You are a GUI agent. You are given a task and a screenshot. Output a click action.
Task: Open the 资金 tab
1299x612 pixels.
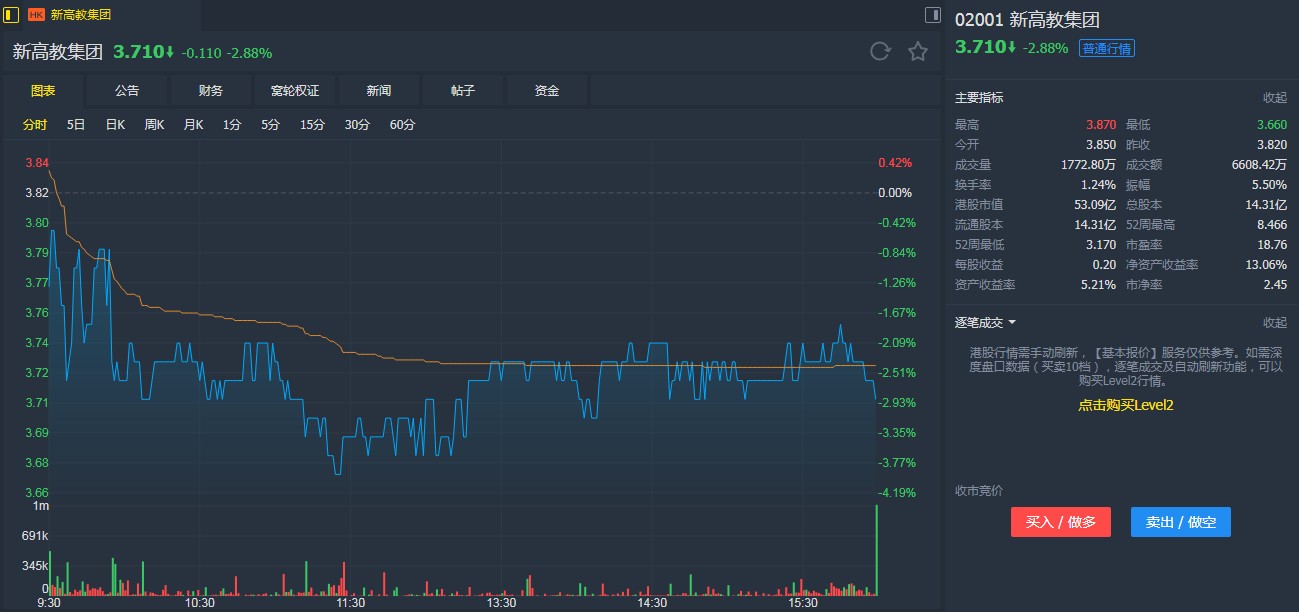[x=547, y=91]
